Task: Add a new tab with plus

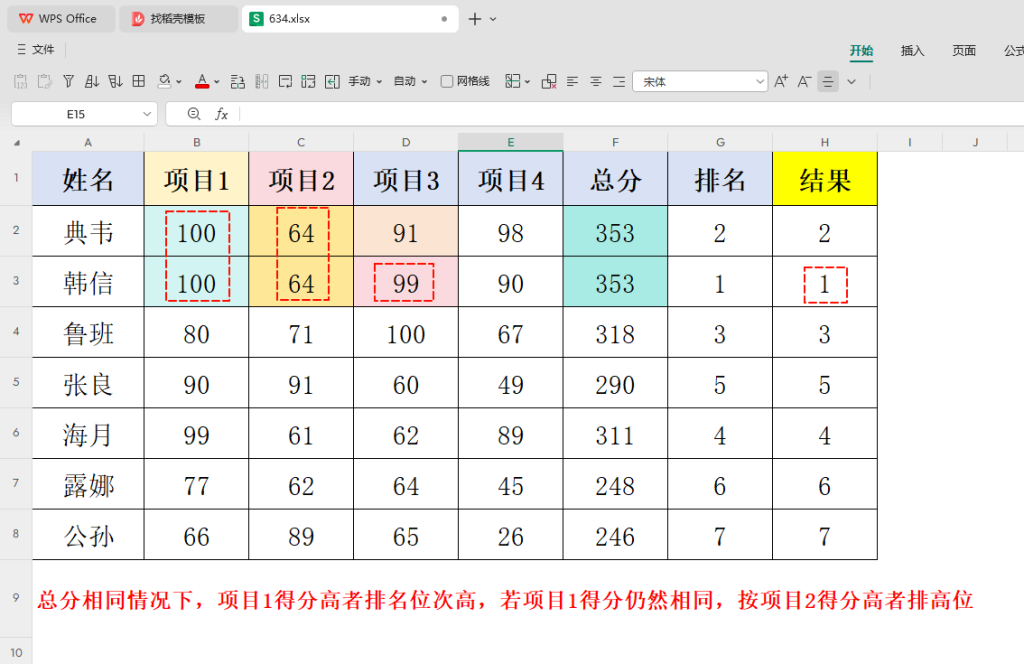Action: click(x=475, y=19)
